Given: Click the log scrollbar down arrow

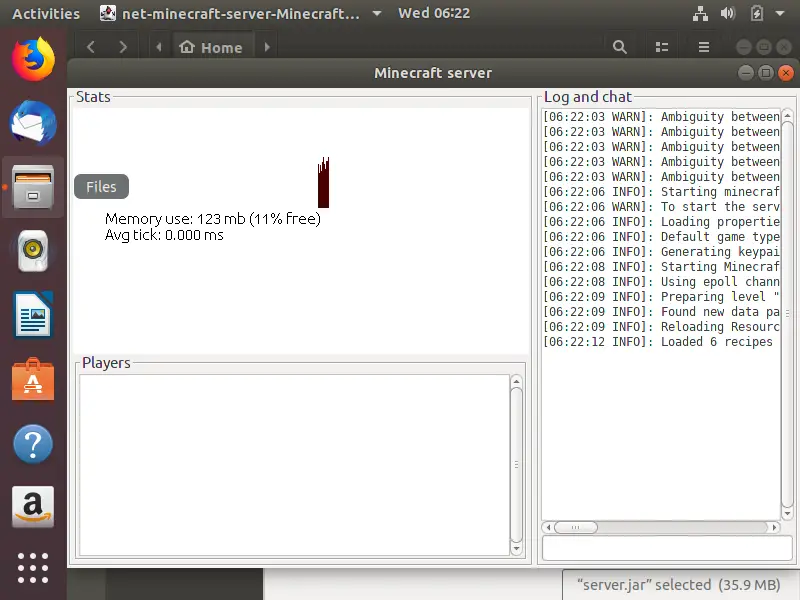Looking at the screenshot, I should pos(787,513).
